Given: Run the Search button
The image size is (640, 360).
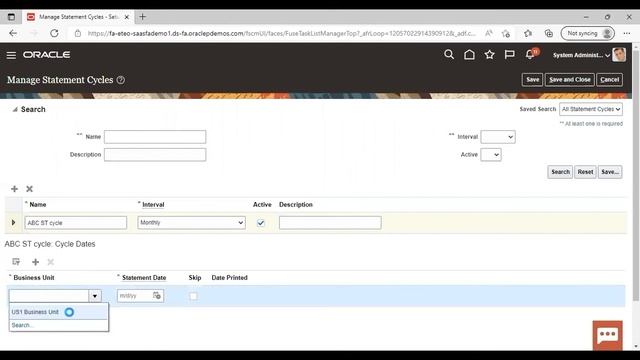Looking at the screenshot, I should [560, 172].
